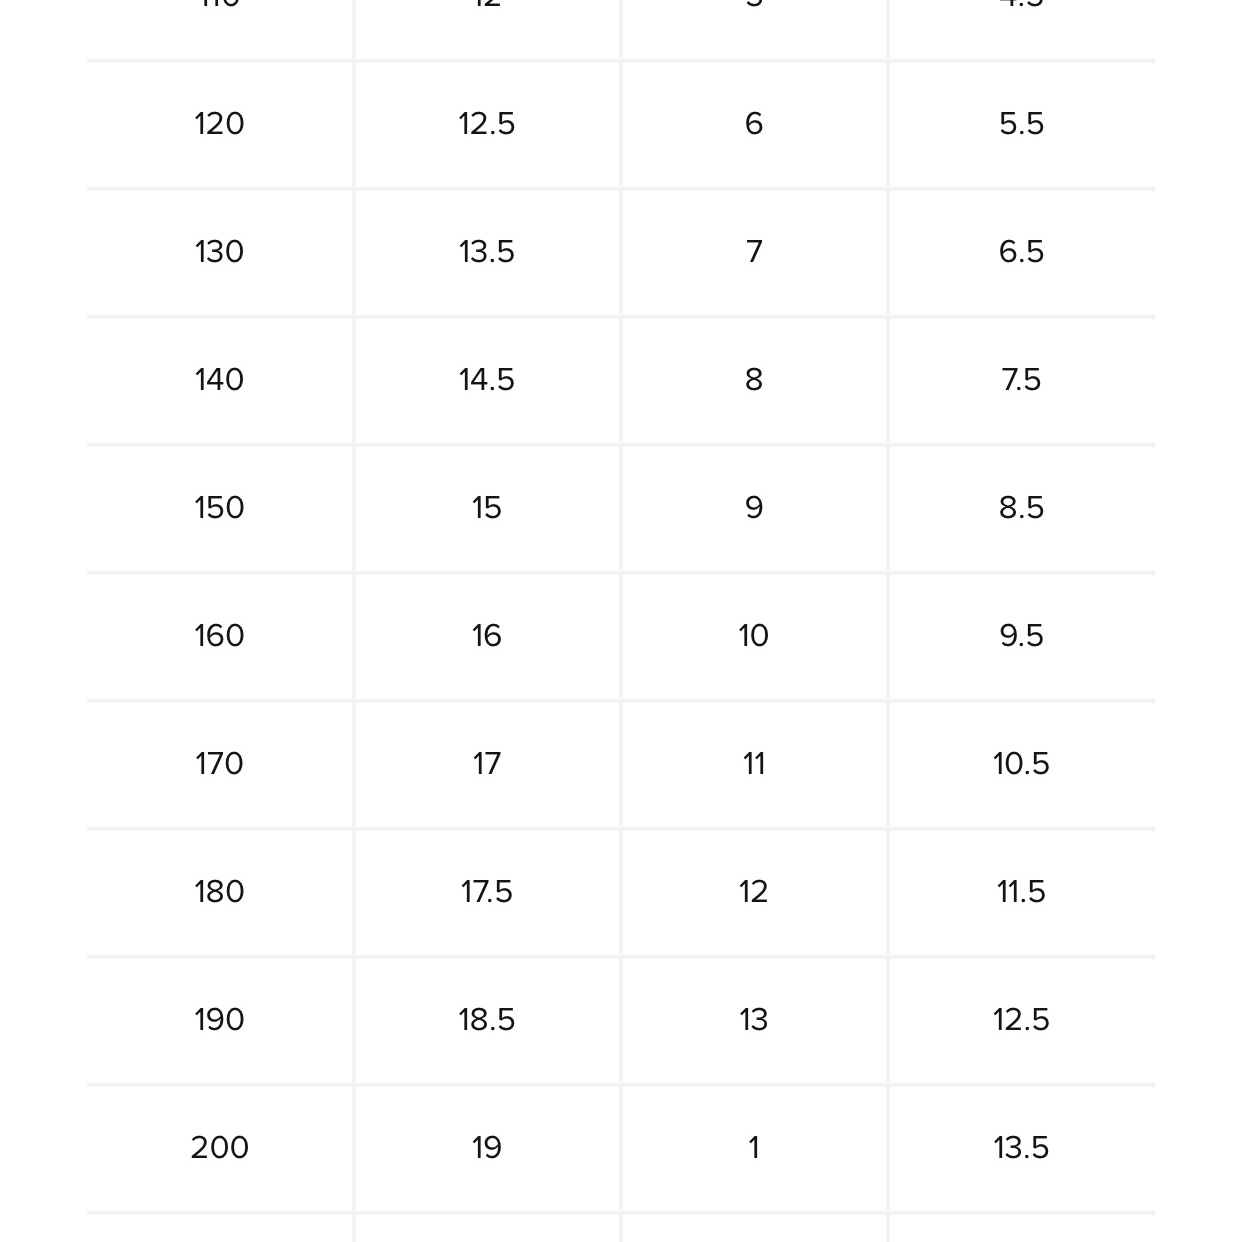Select the 7.5 cell in the 140 row
1242x1242 pixels.
click(x=1021, y=380)
